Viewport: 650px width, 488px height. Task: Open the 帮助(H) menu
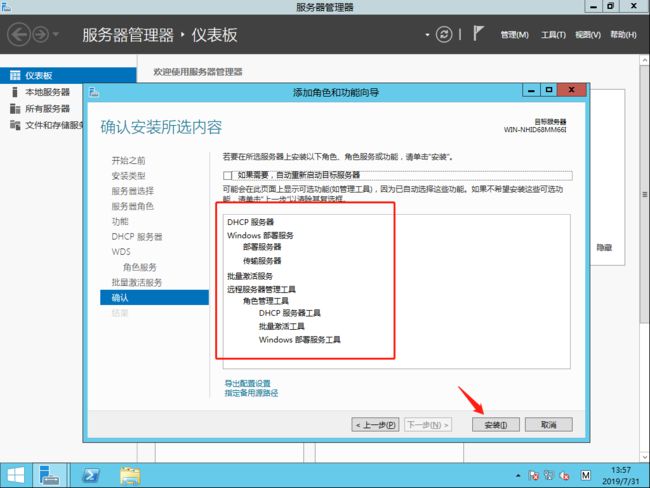623,35
